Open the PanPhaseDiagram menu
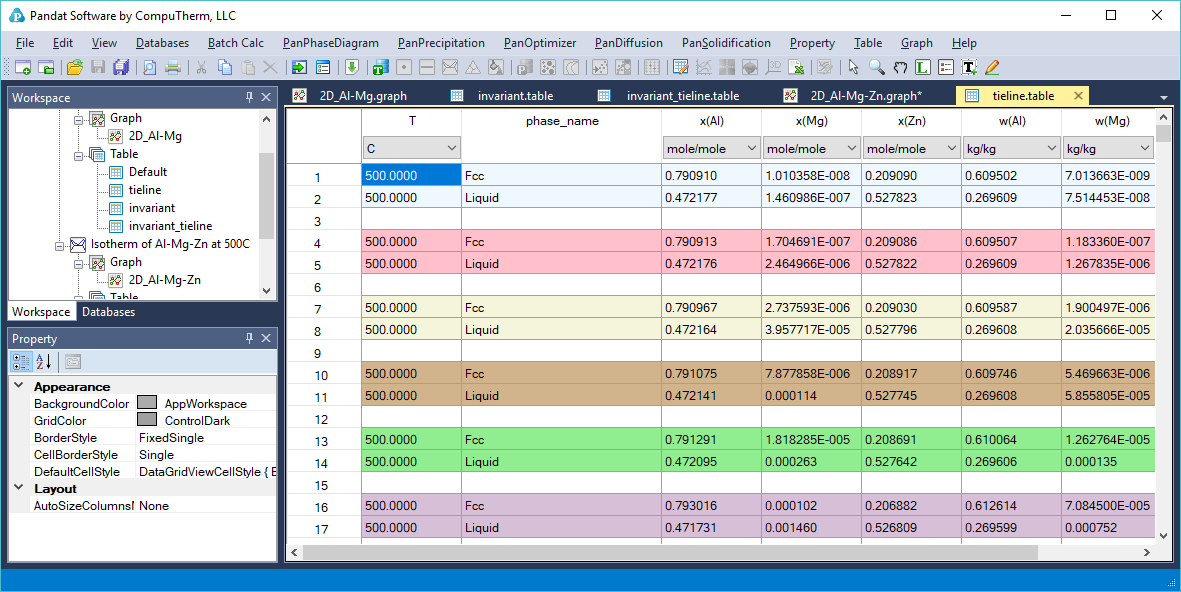1181x592 pixels. coord(330,43)
